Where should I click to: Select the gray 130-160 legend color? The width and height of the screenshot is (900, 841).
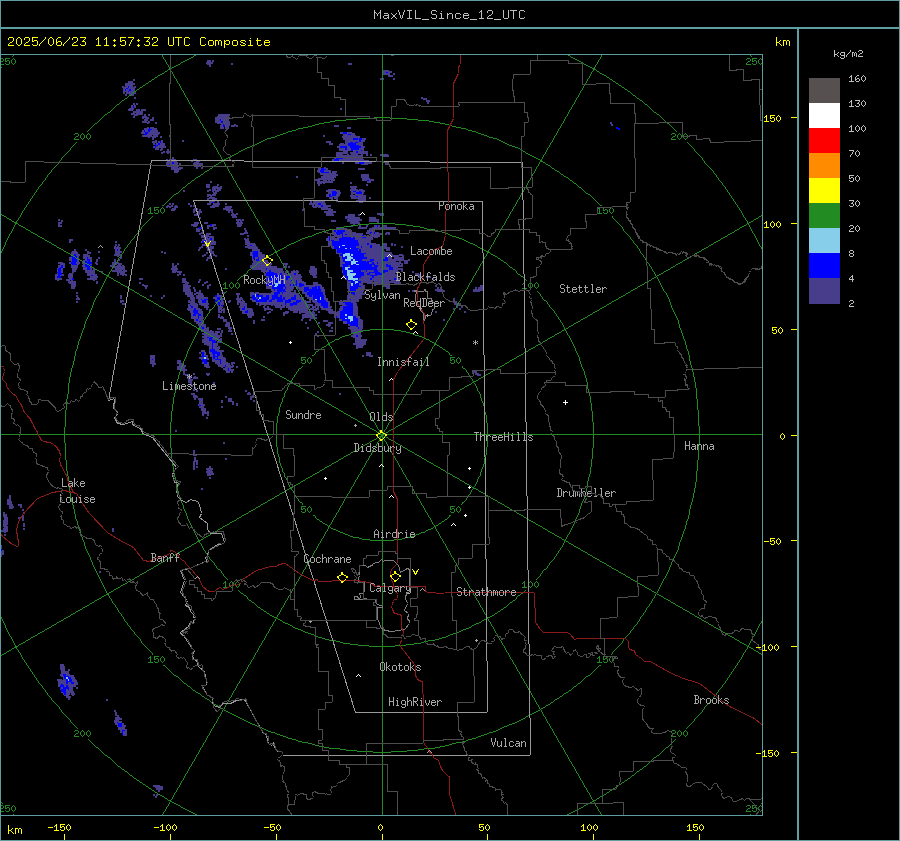click(x=824, y=91)
